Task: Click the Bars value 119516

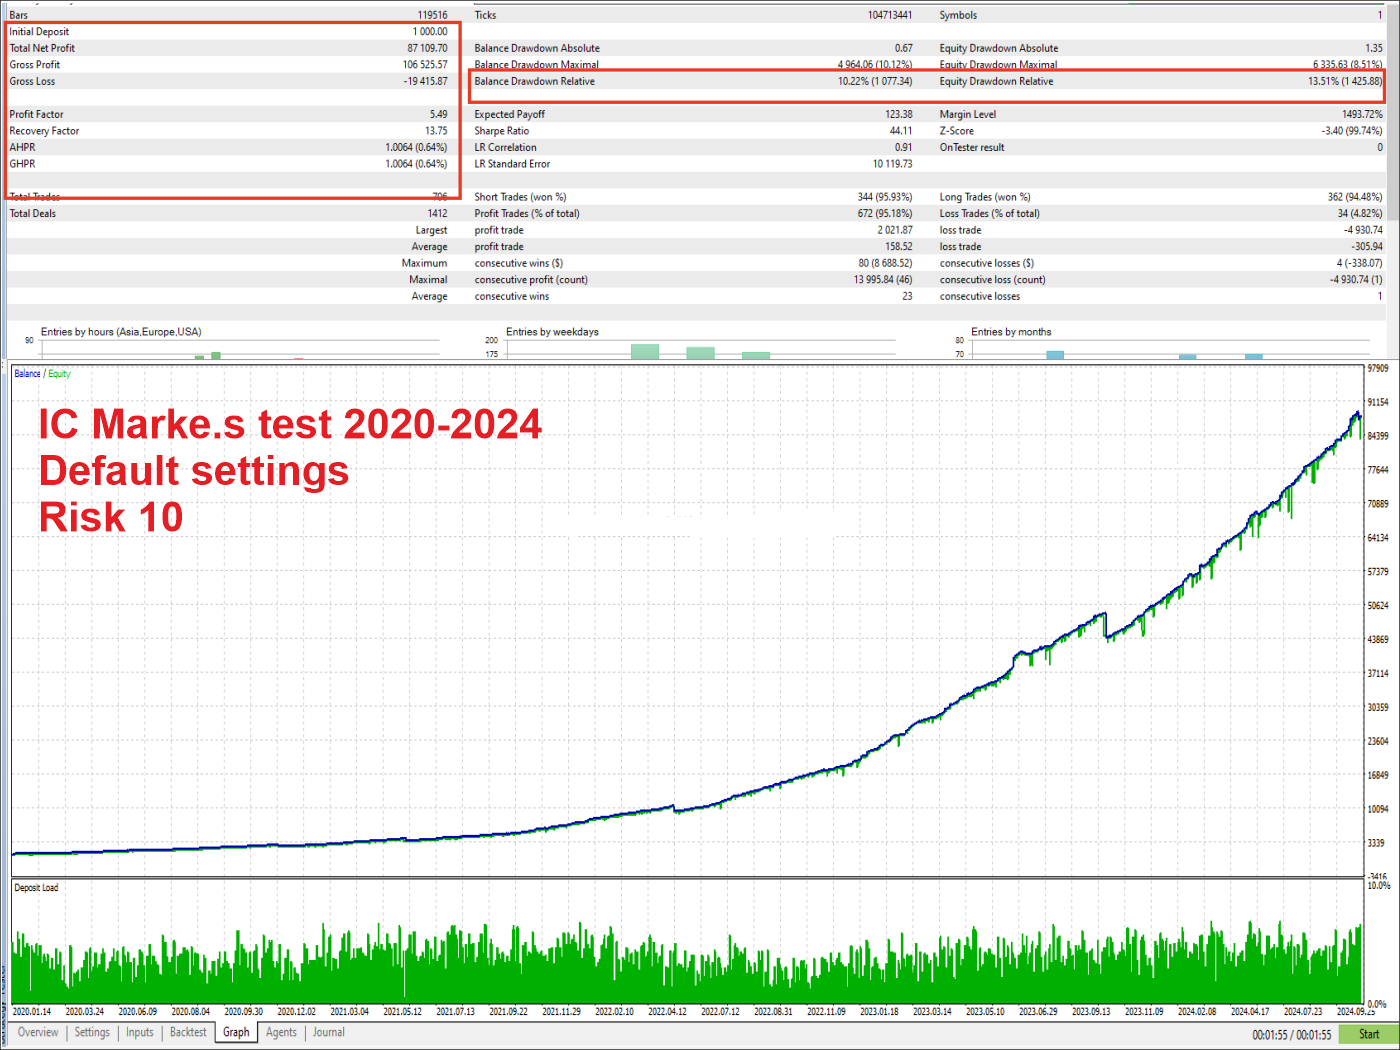Action: (x=432, y=15)
